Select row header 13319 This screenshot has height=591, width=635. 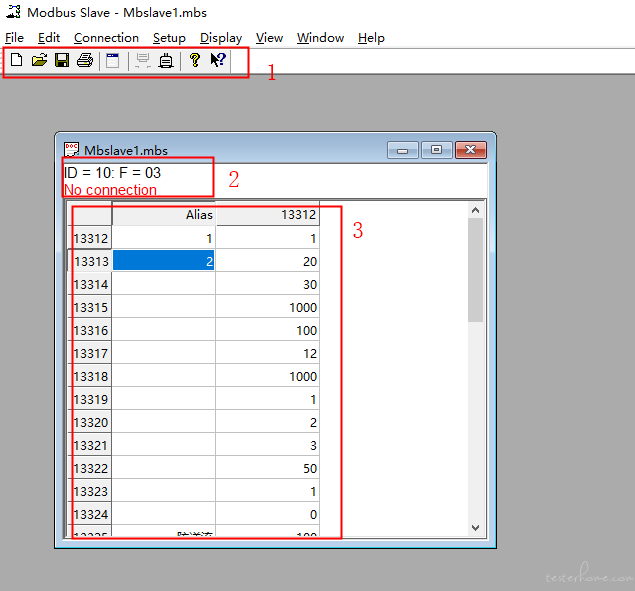[90, 399]
